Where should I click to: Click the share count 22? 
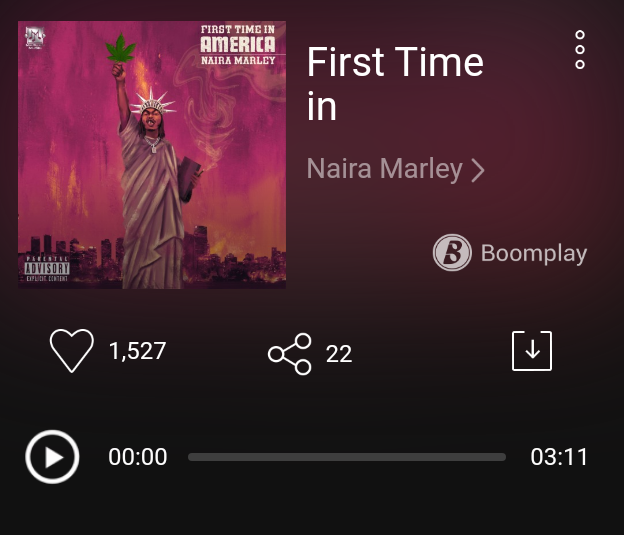[x=339, y=354]
